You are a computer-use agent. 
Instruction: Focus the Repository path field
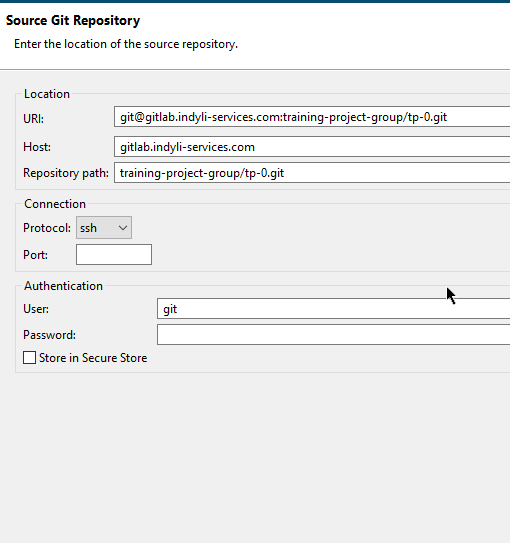[312, 173]
